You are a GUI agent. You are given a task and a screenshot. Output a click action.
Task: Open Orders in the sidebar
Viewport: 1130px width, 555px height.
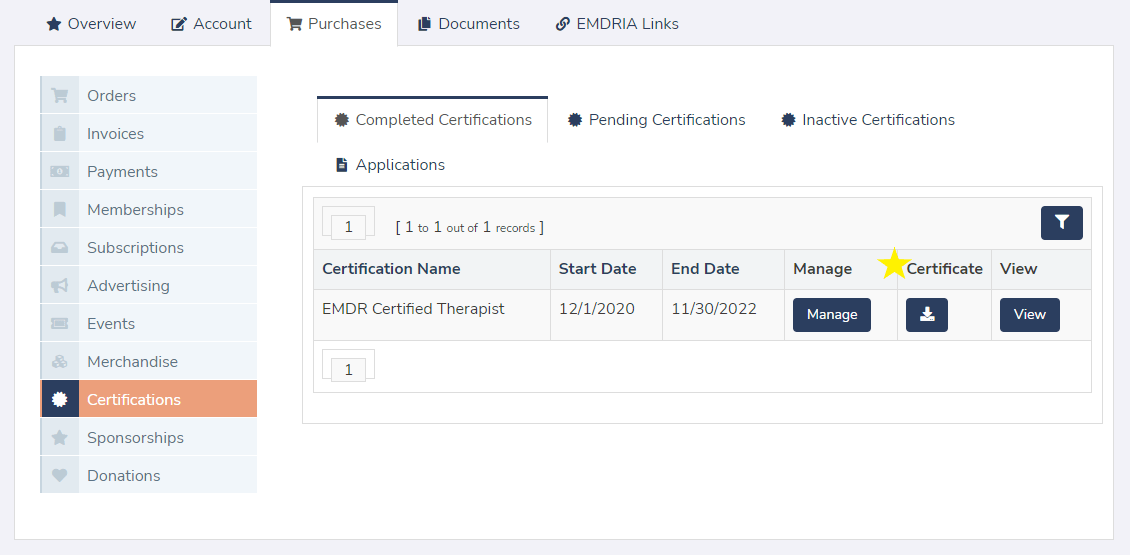click(148, 95)
